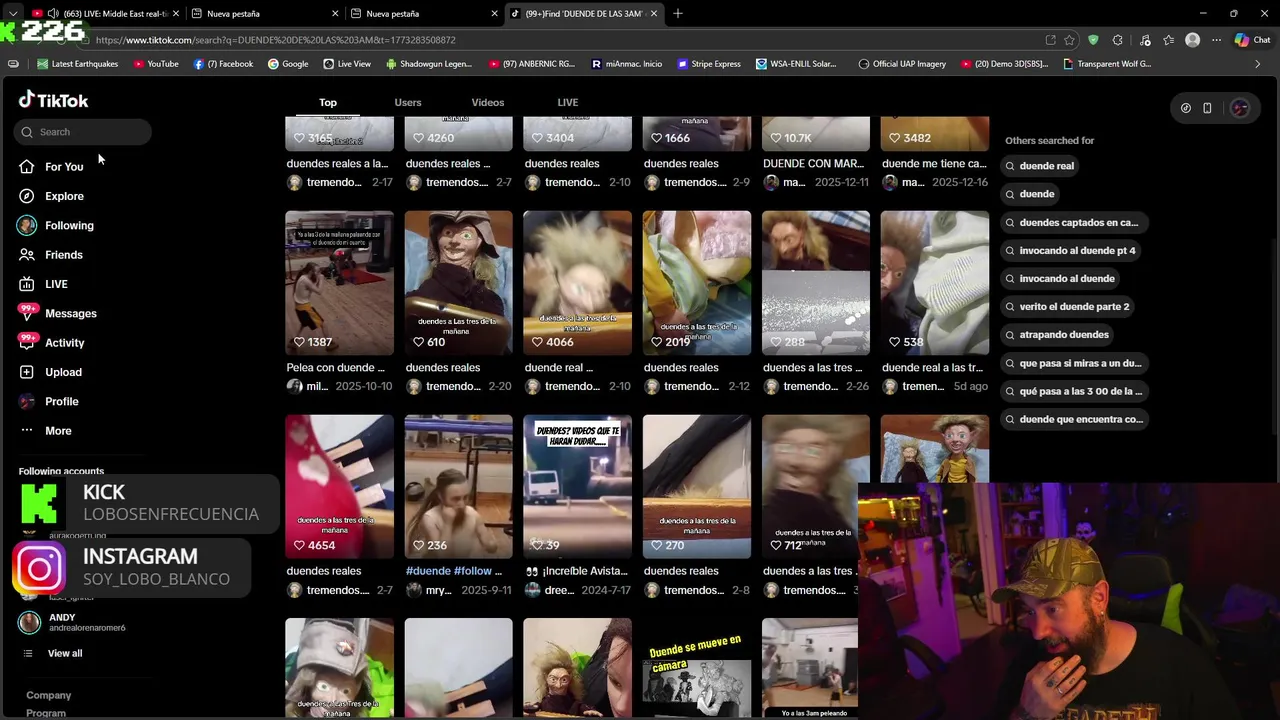The width and height of the screenshot is (1280, 720).
Task: Open the Latest Earthquakes bookmark
Action: coord(77,64)
